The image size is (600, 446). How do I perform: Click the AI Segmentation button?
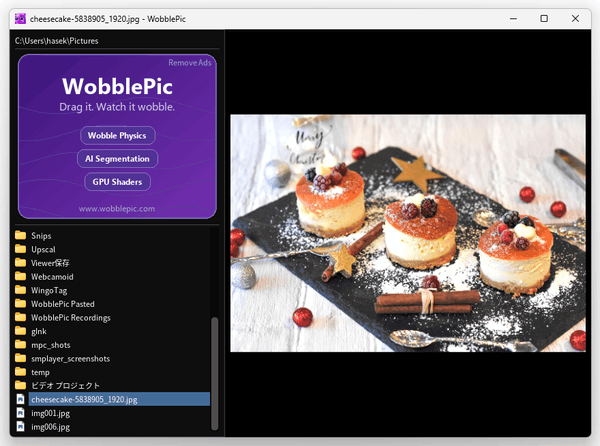pos(117,158)
